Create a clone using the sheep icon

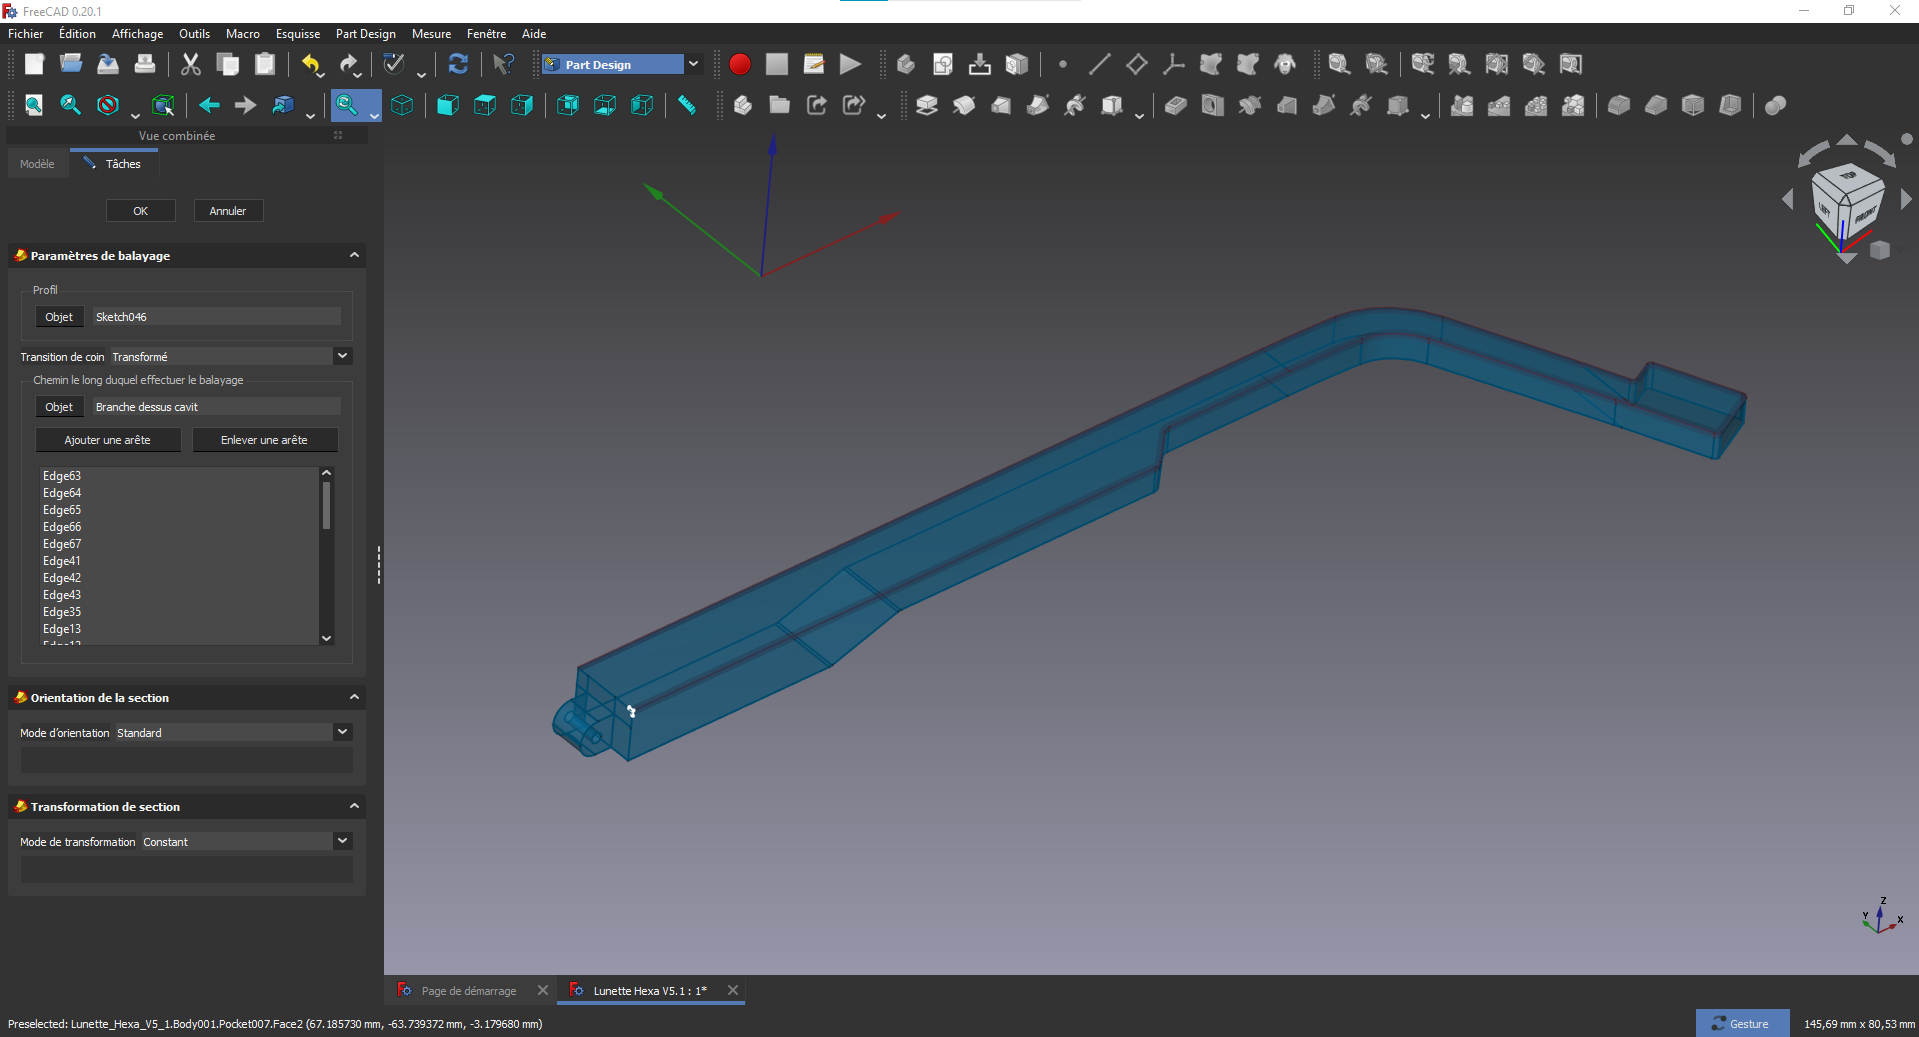pos(1285,64)
